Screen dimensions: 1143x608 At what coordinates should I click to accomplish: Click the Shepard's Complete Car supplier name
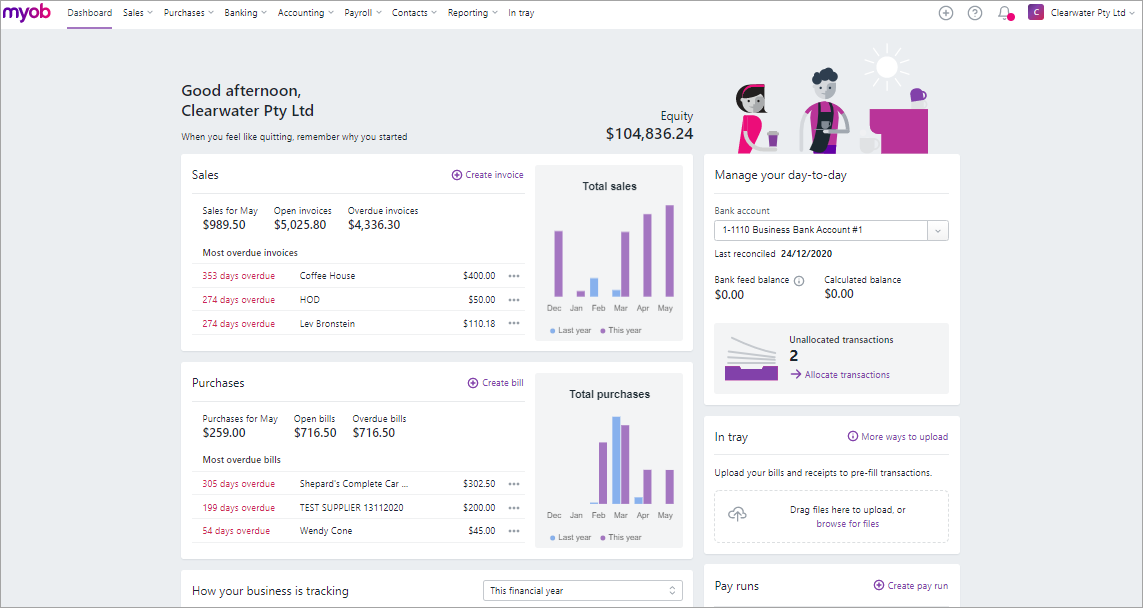354,484
